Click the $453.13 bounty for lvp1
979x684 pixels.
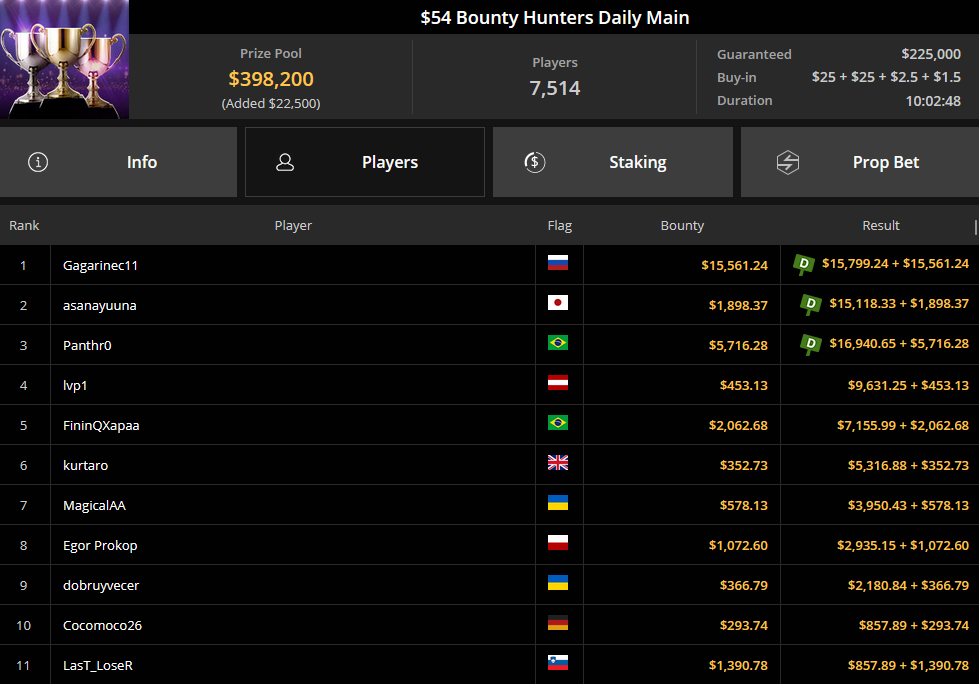744,385
